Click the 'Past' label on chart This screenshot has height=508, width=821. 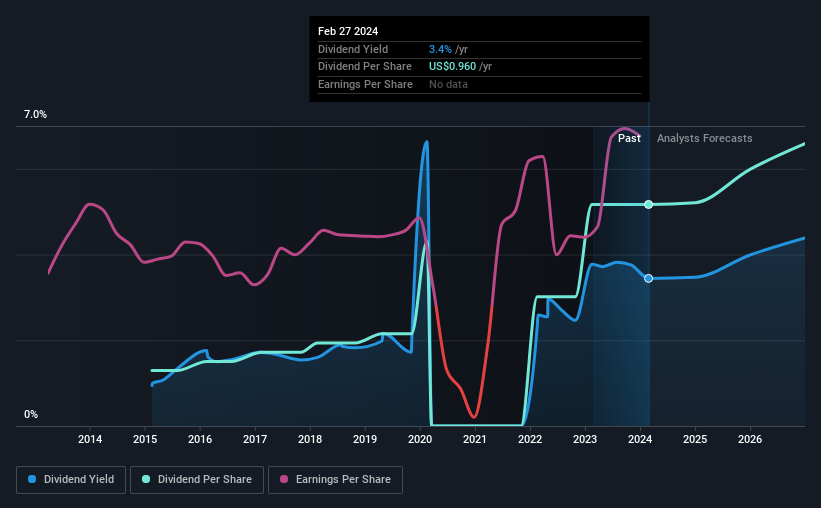point(629,138)
